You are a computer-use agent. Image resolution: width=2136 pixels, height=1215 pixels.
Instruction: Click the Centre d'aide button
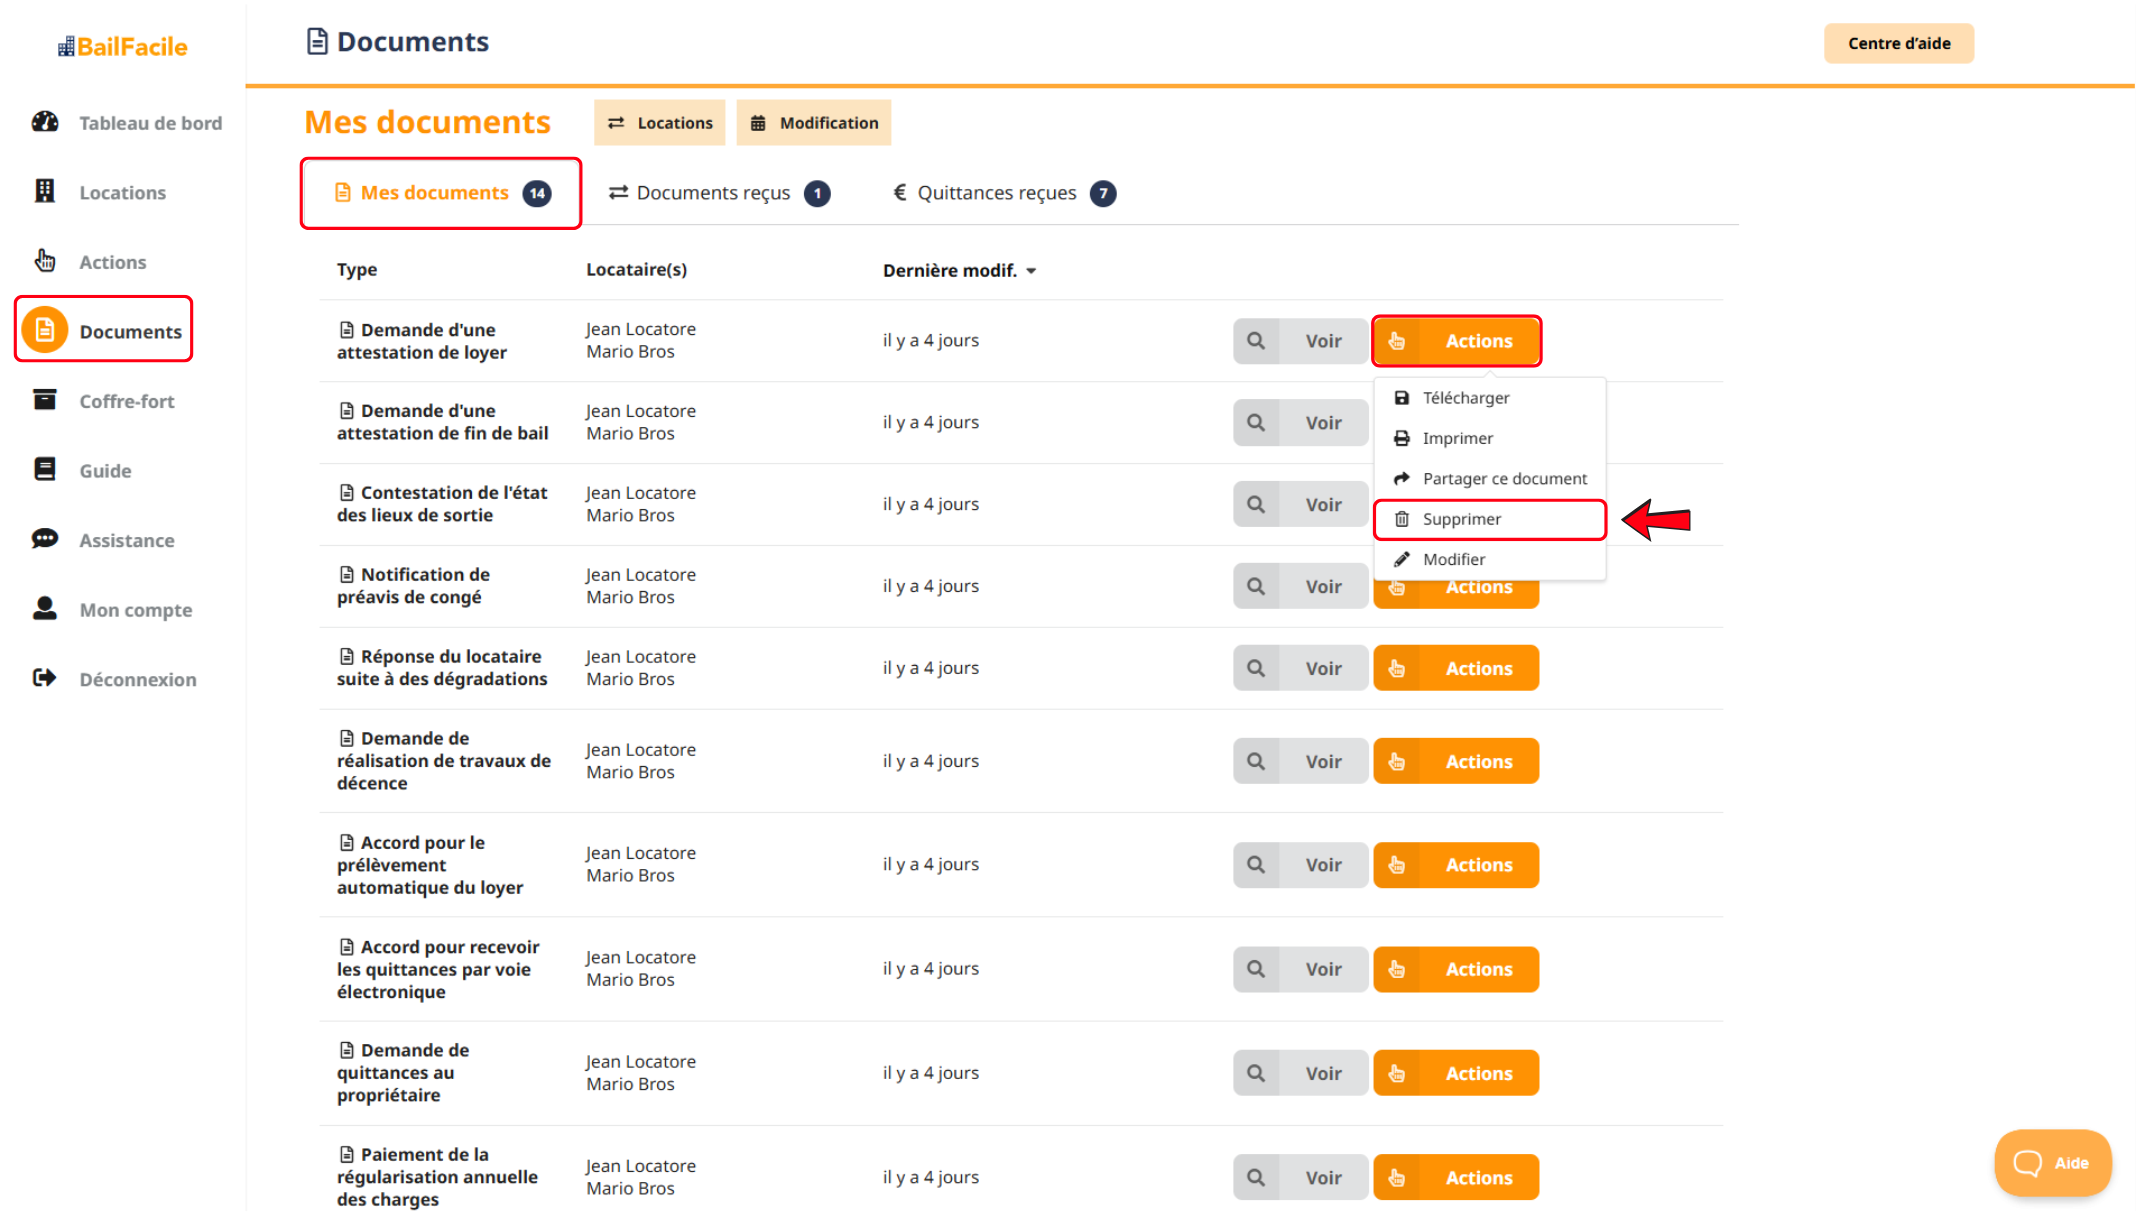point(1898,43)
